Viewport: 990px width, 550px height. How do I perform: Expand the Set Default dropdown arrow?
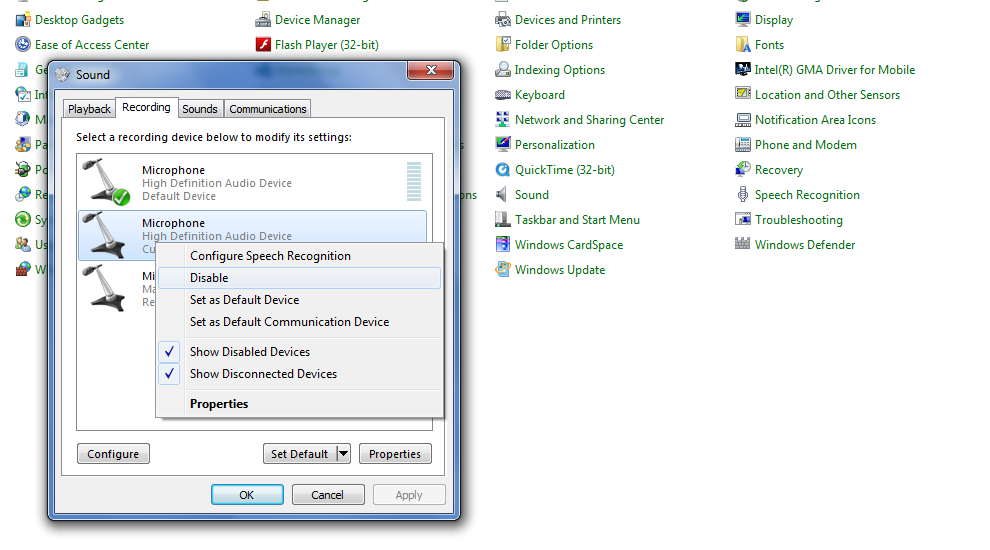(x=343, y=454)
